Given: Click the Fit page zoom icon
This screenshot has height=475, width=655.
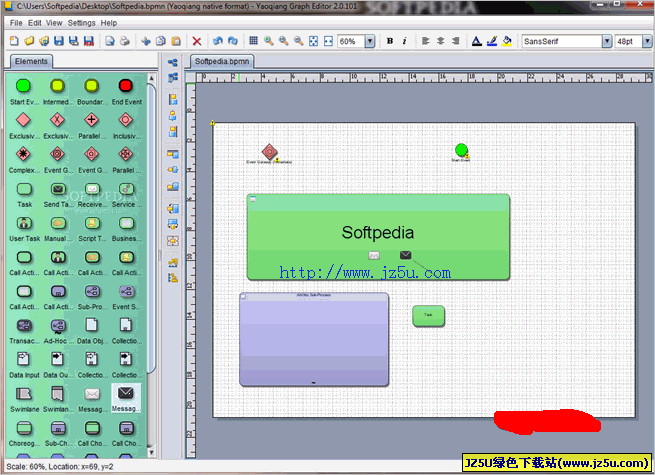Looking at the screenshot, I should pos(313,41).
